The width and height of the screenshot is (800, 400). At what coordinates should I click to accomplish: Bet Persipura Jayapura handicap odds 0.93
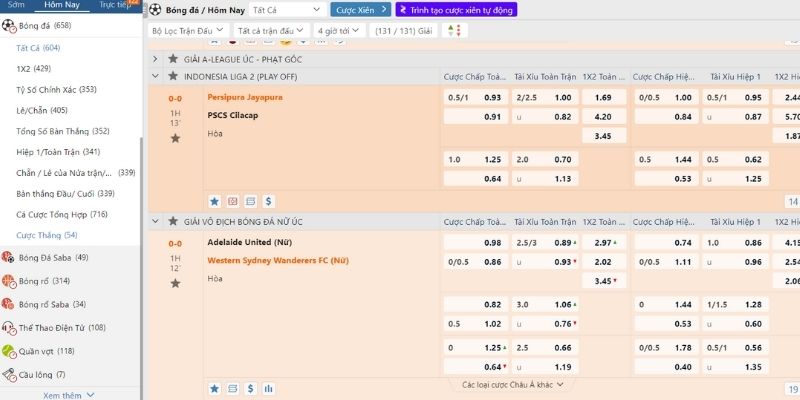point(476,97)
